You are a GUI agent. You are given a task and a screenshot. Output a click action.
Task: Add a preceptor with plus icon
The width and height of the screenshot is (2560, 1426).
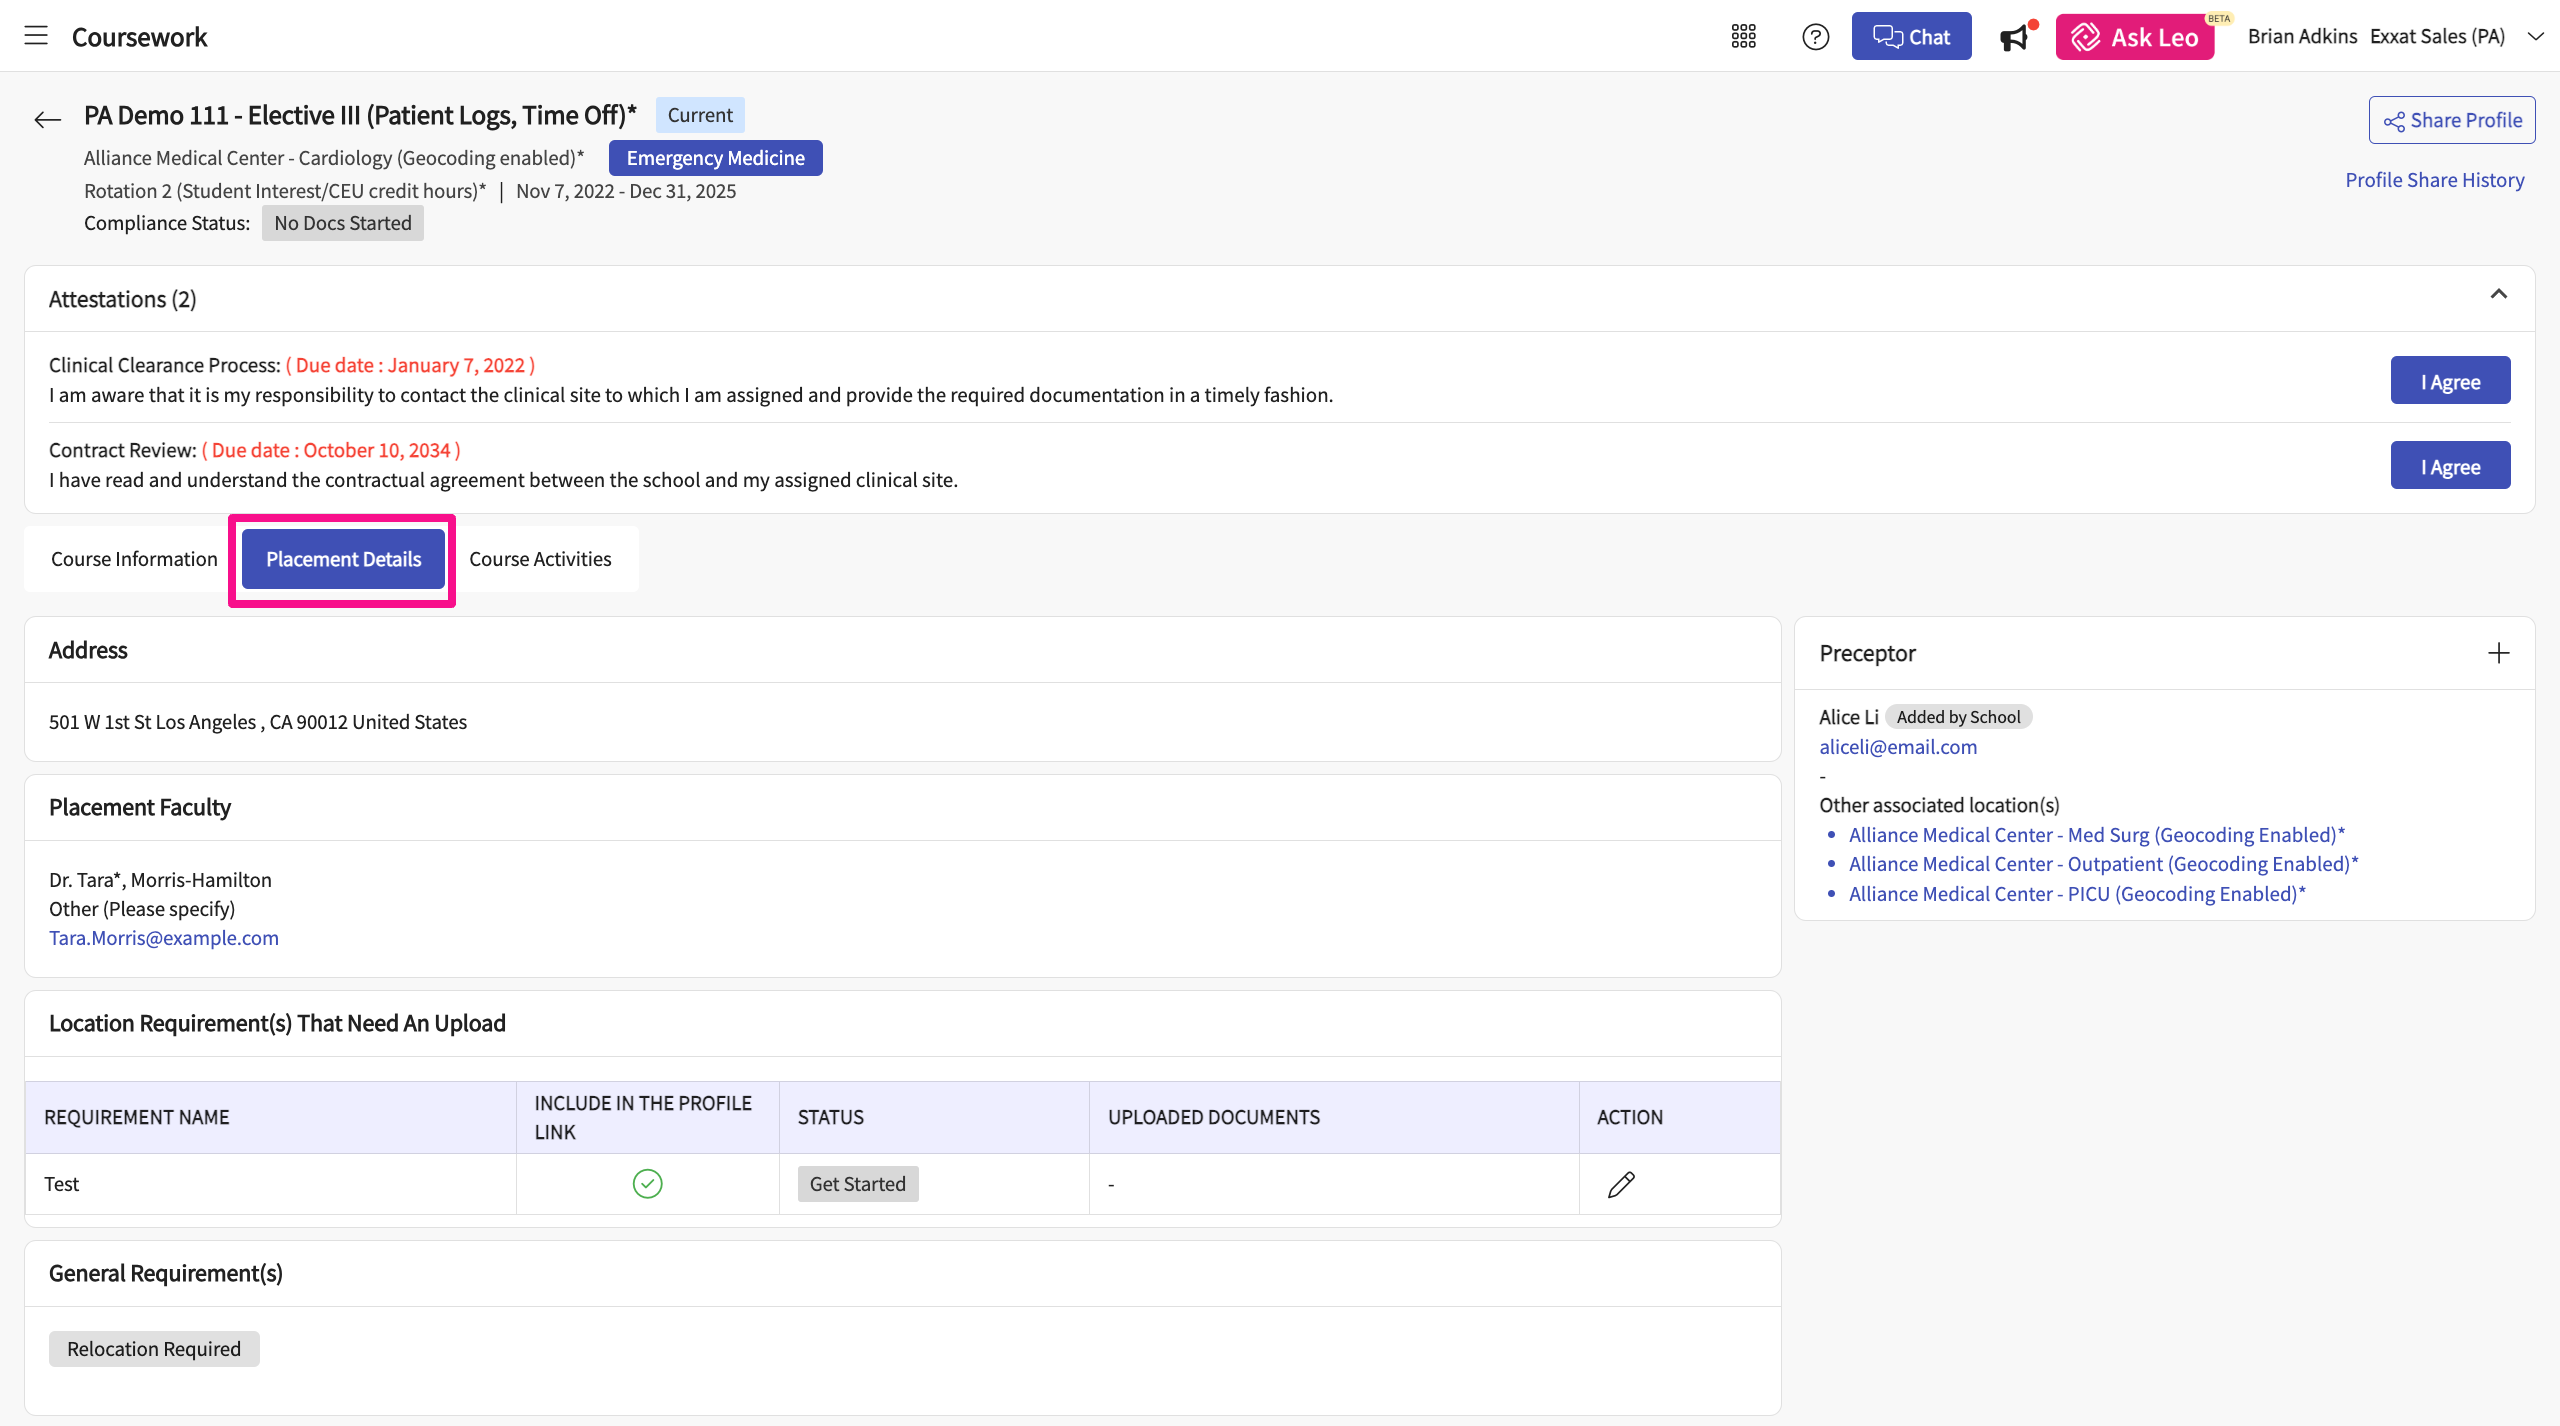2498,653
